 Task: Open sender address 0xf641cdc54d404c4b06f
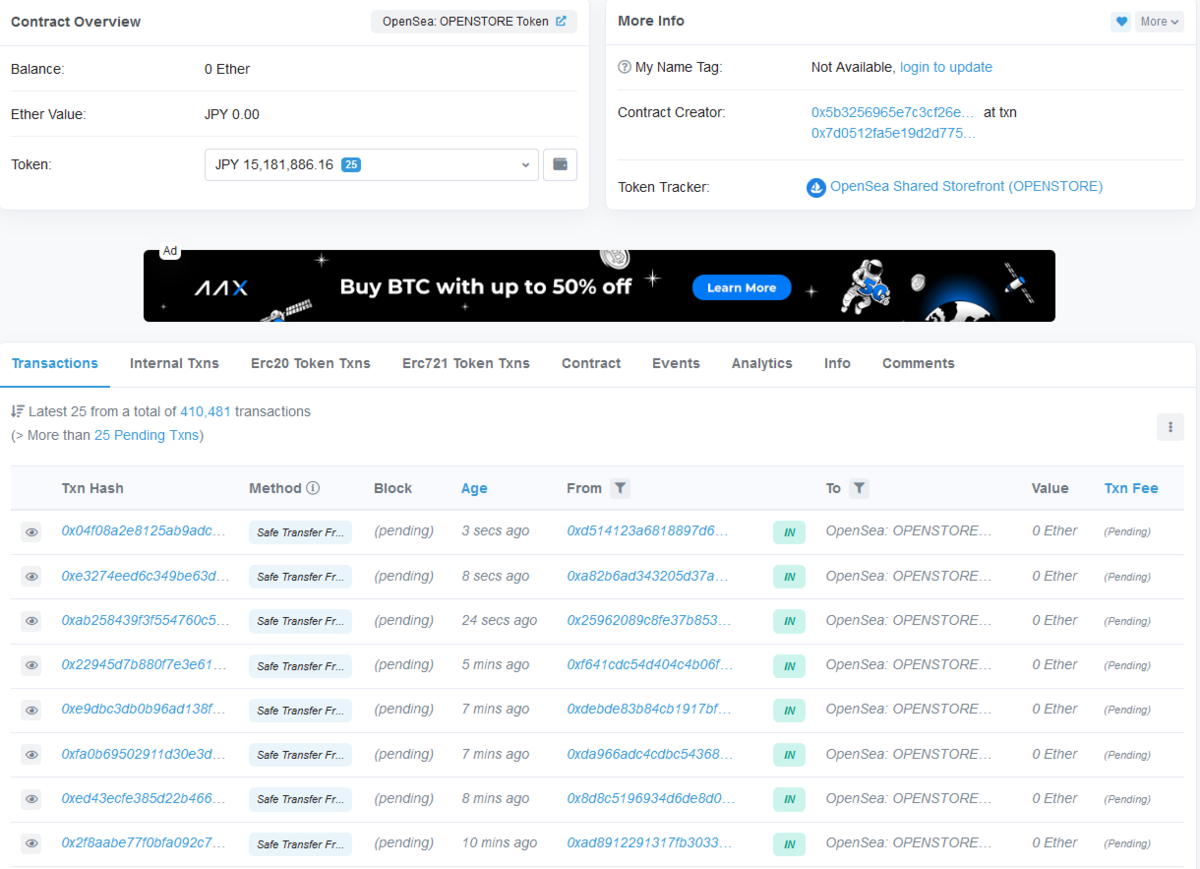point(650,664)
